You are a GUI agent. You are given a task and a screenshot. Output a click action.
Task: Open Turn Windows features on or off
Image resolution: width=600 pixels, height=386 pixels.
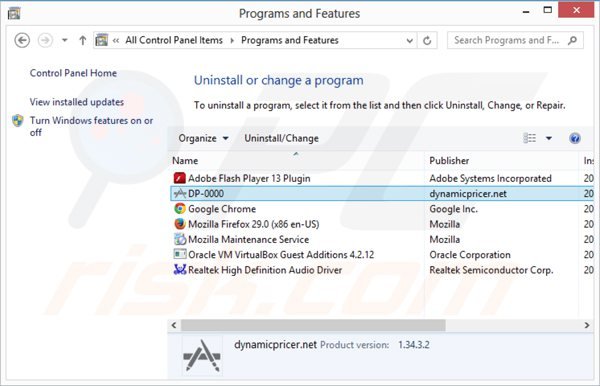(91, 126)
